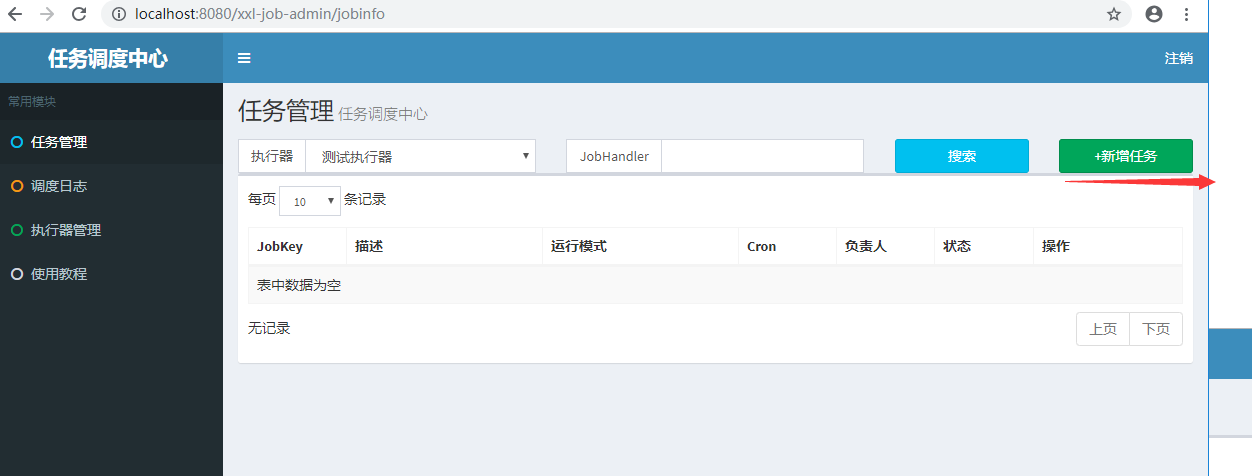Click the green circle icon beside 执行器管理
1252x476 pixels.
coord(16,230)
